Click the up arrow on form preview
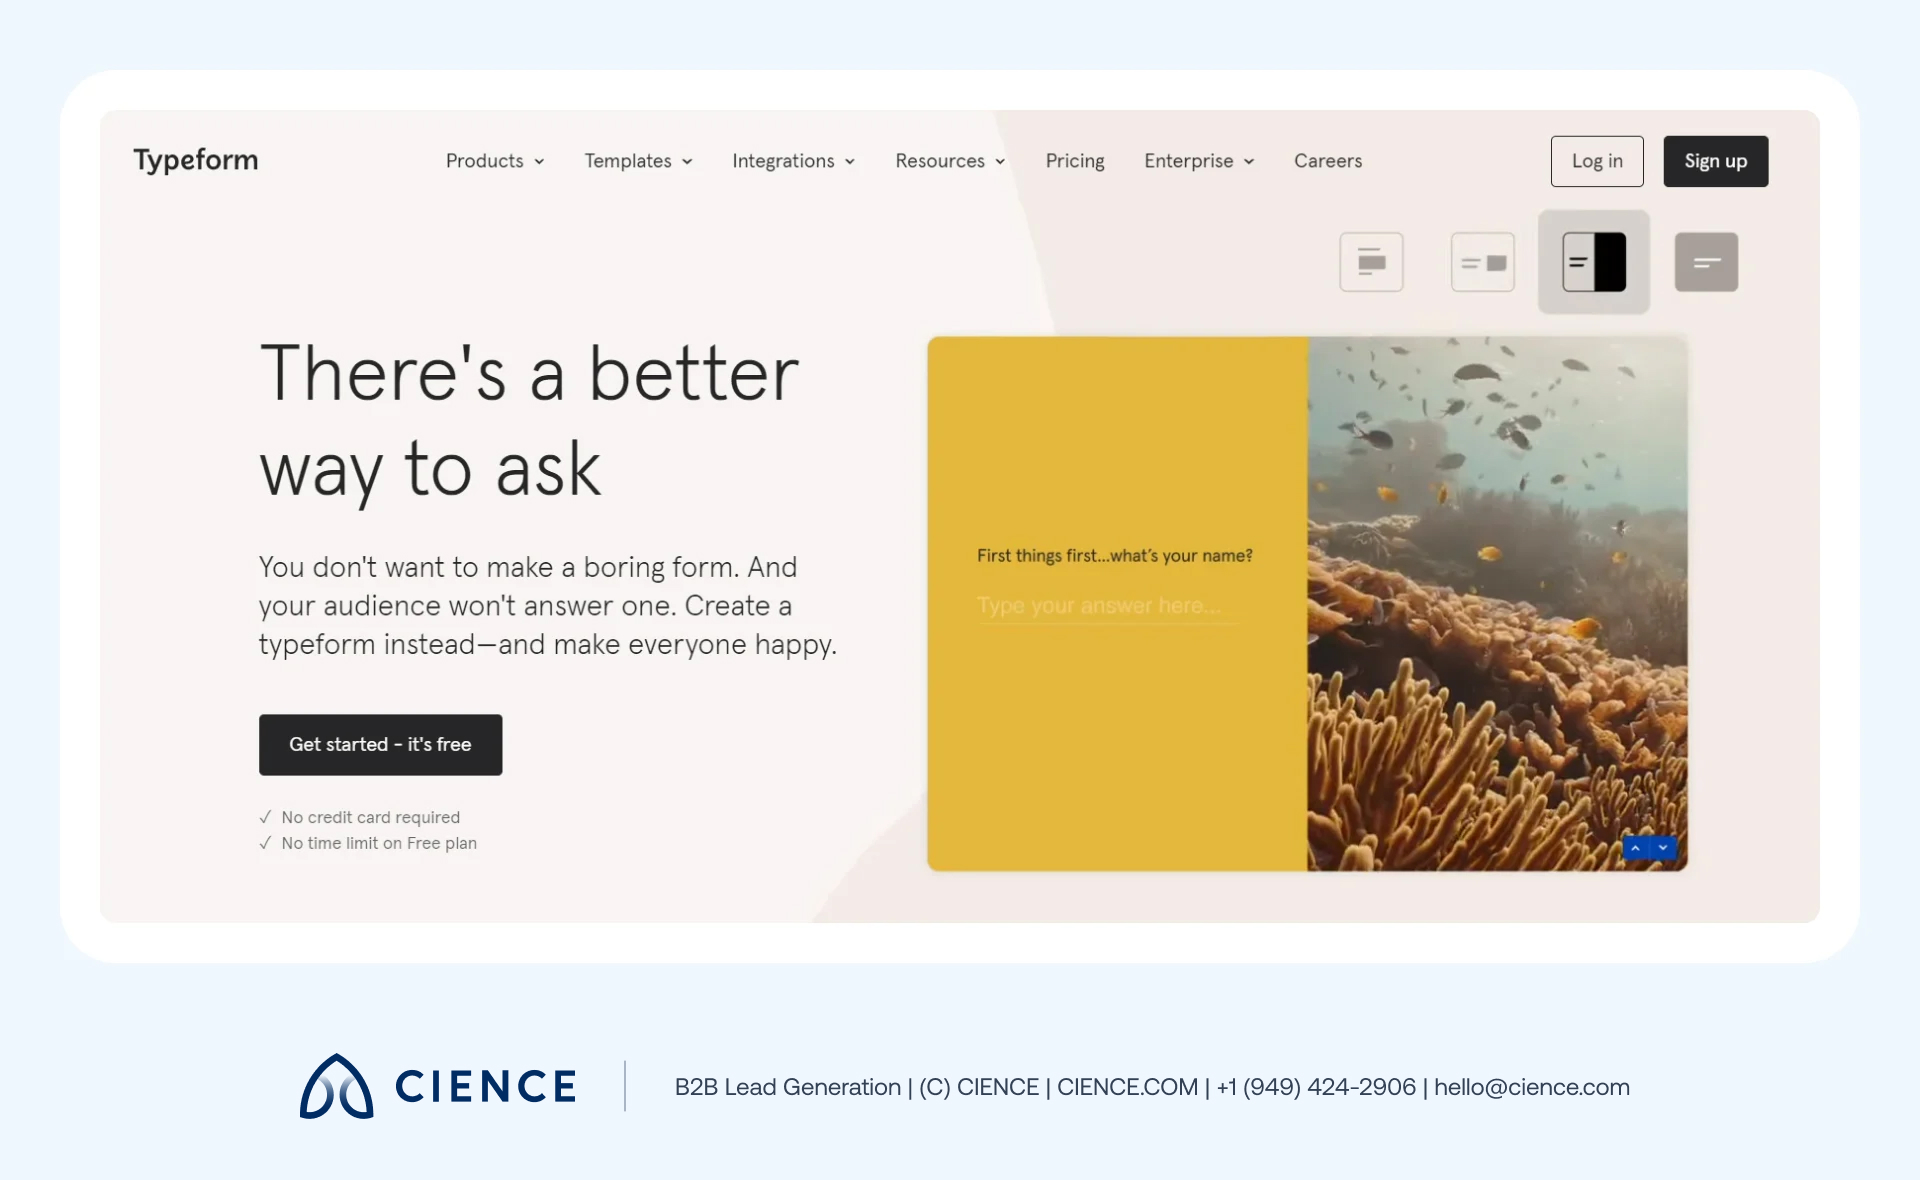The width and height of the screenshot is (1920, 1180). tap(1636, 848)
